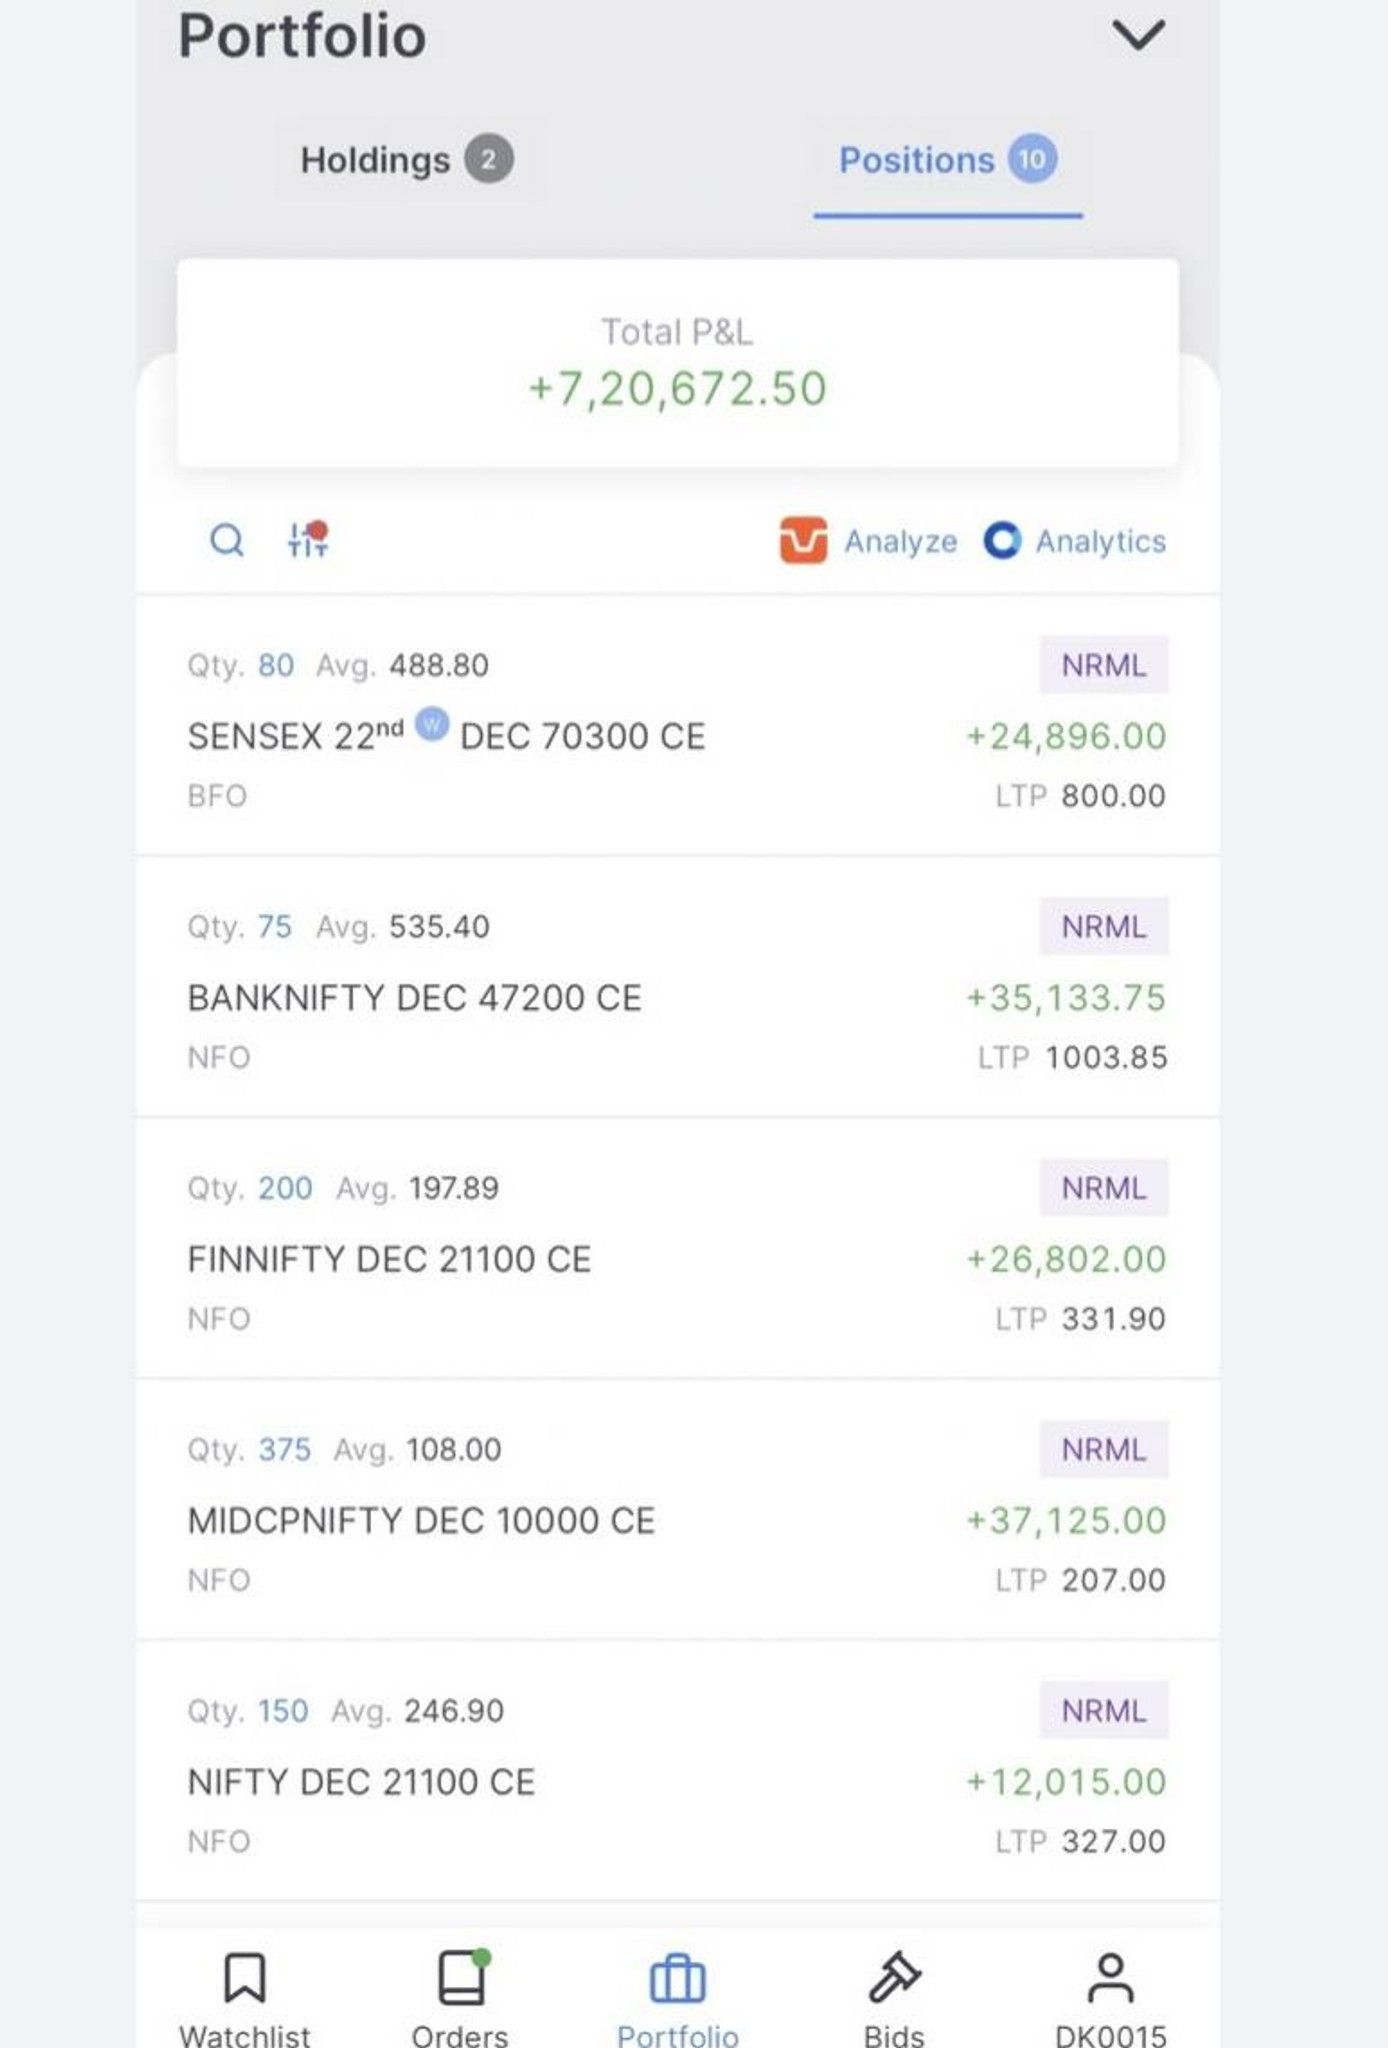Select MIDCPNIFTY DEC 10000 CE row
Viewport: 1388px width, 2048px height.
point(678,1510)
